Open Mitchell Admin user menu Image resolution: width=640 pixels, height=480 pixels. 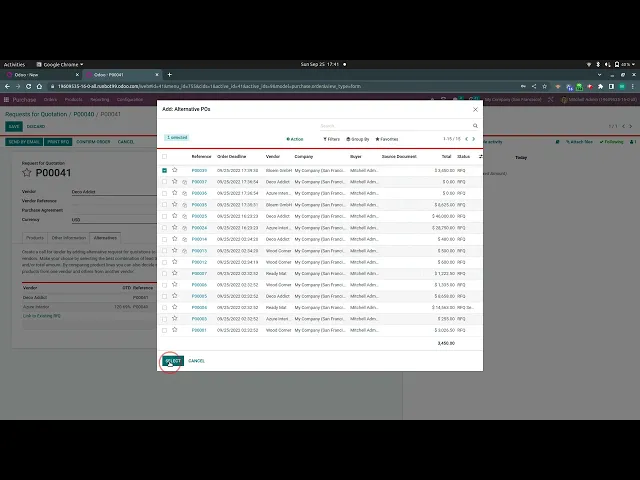(x=599, y=100)
